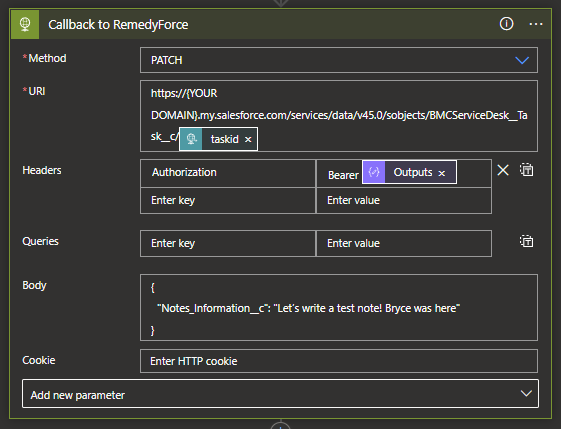Click the empty Headers Enter value field
Screen dimensions: 561x429
click(404, 200)
